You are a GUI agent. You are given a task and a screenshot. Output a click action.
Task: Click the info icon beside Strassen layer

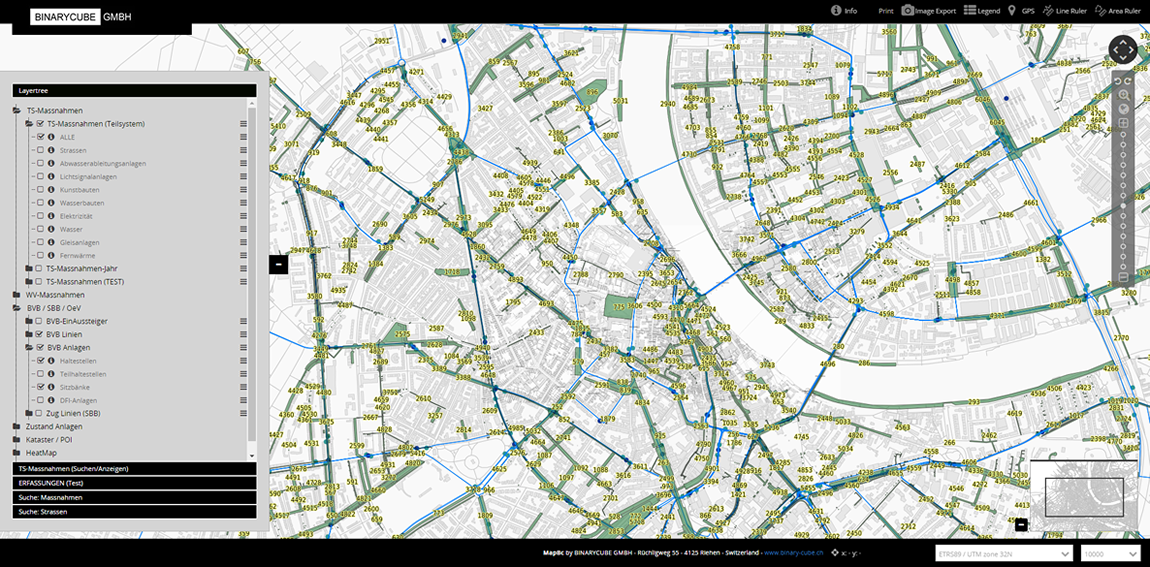[51, 150]
